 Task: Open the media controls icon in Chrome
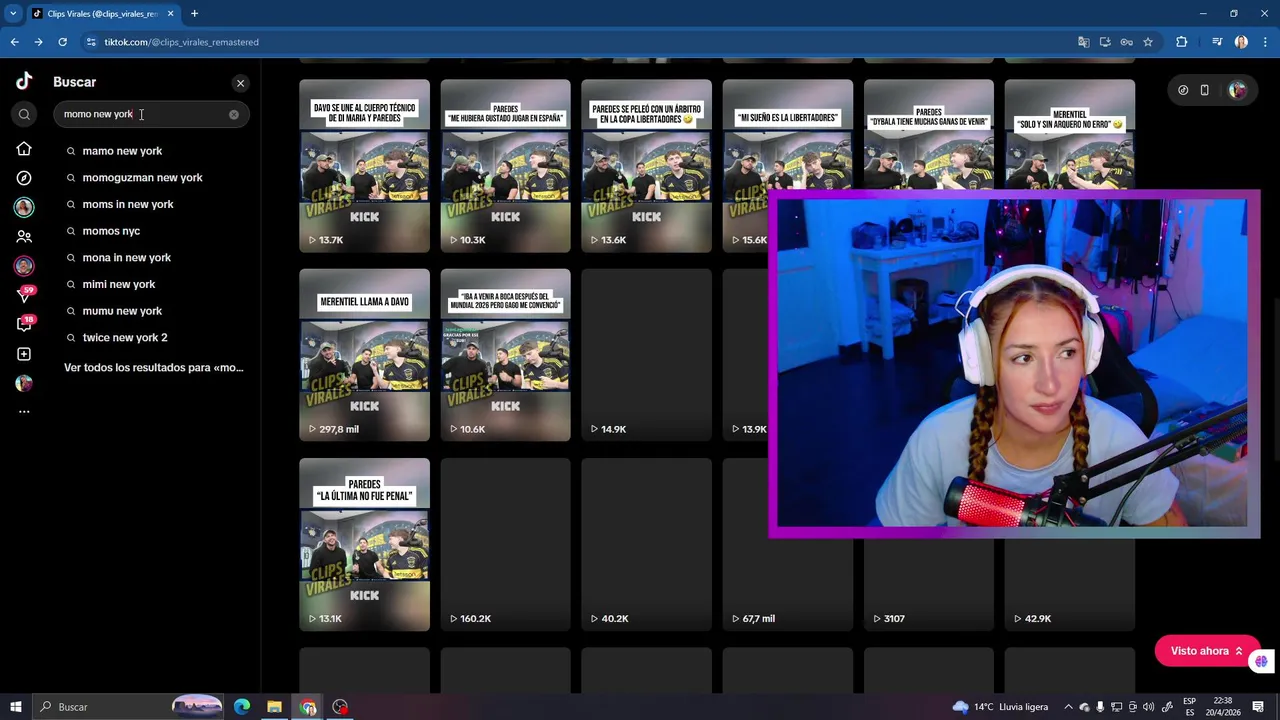1217,42
